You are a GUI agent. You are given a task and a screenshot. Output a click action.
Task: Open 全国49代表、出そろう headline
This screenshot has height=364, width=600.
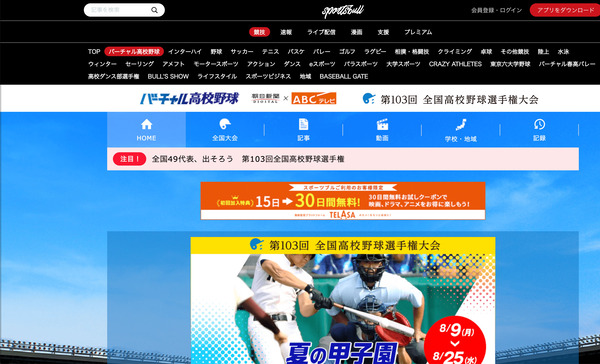[248, 159]
